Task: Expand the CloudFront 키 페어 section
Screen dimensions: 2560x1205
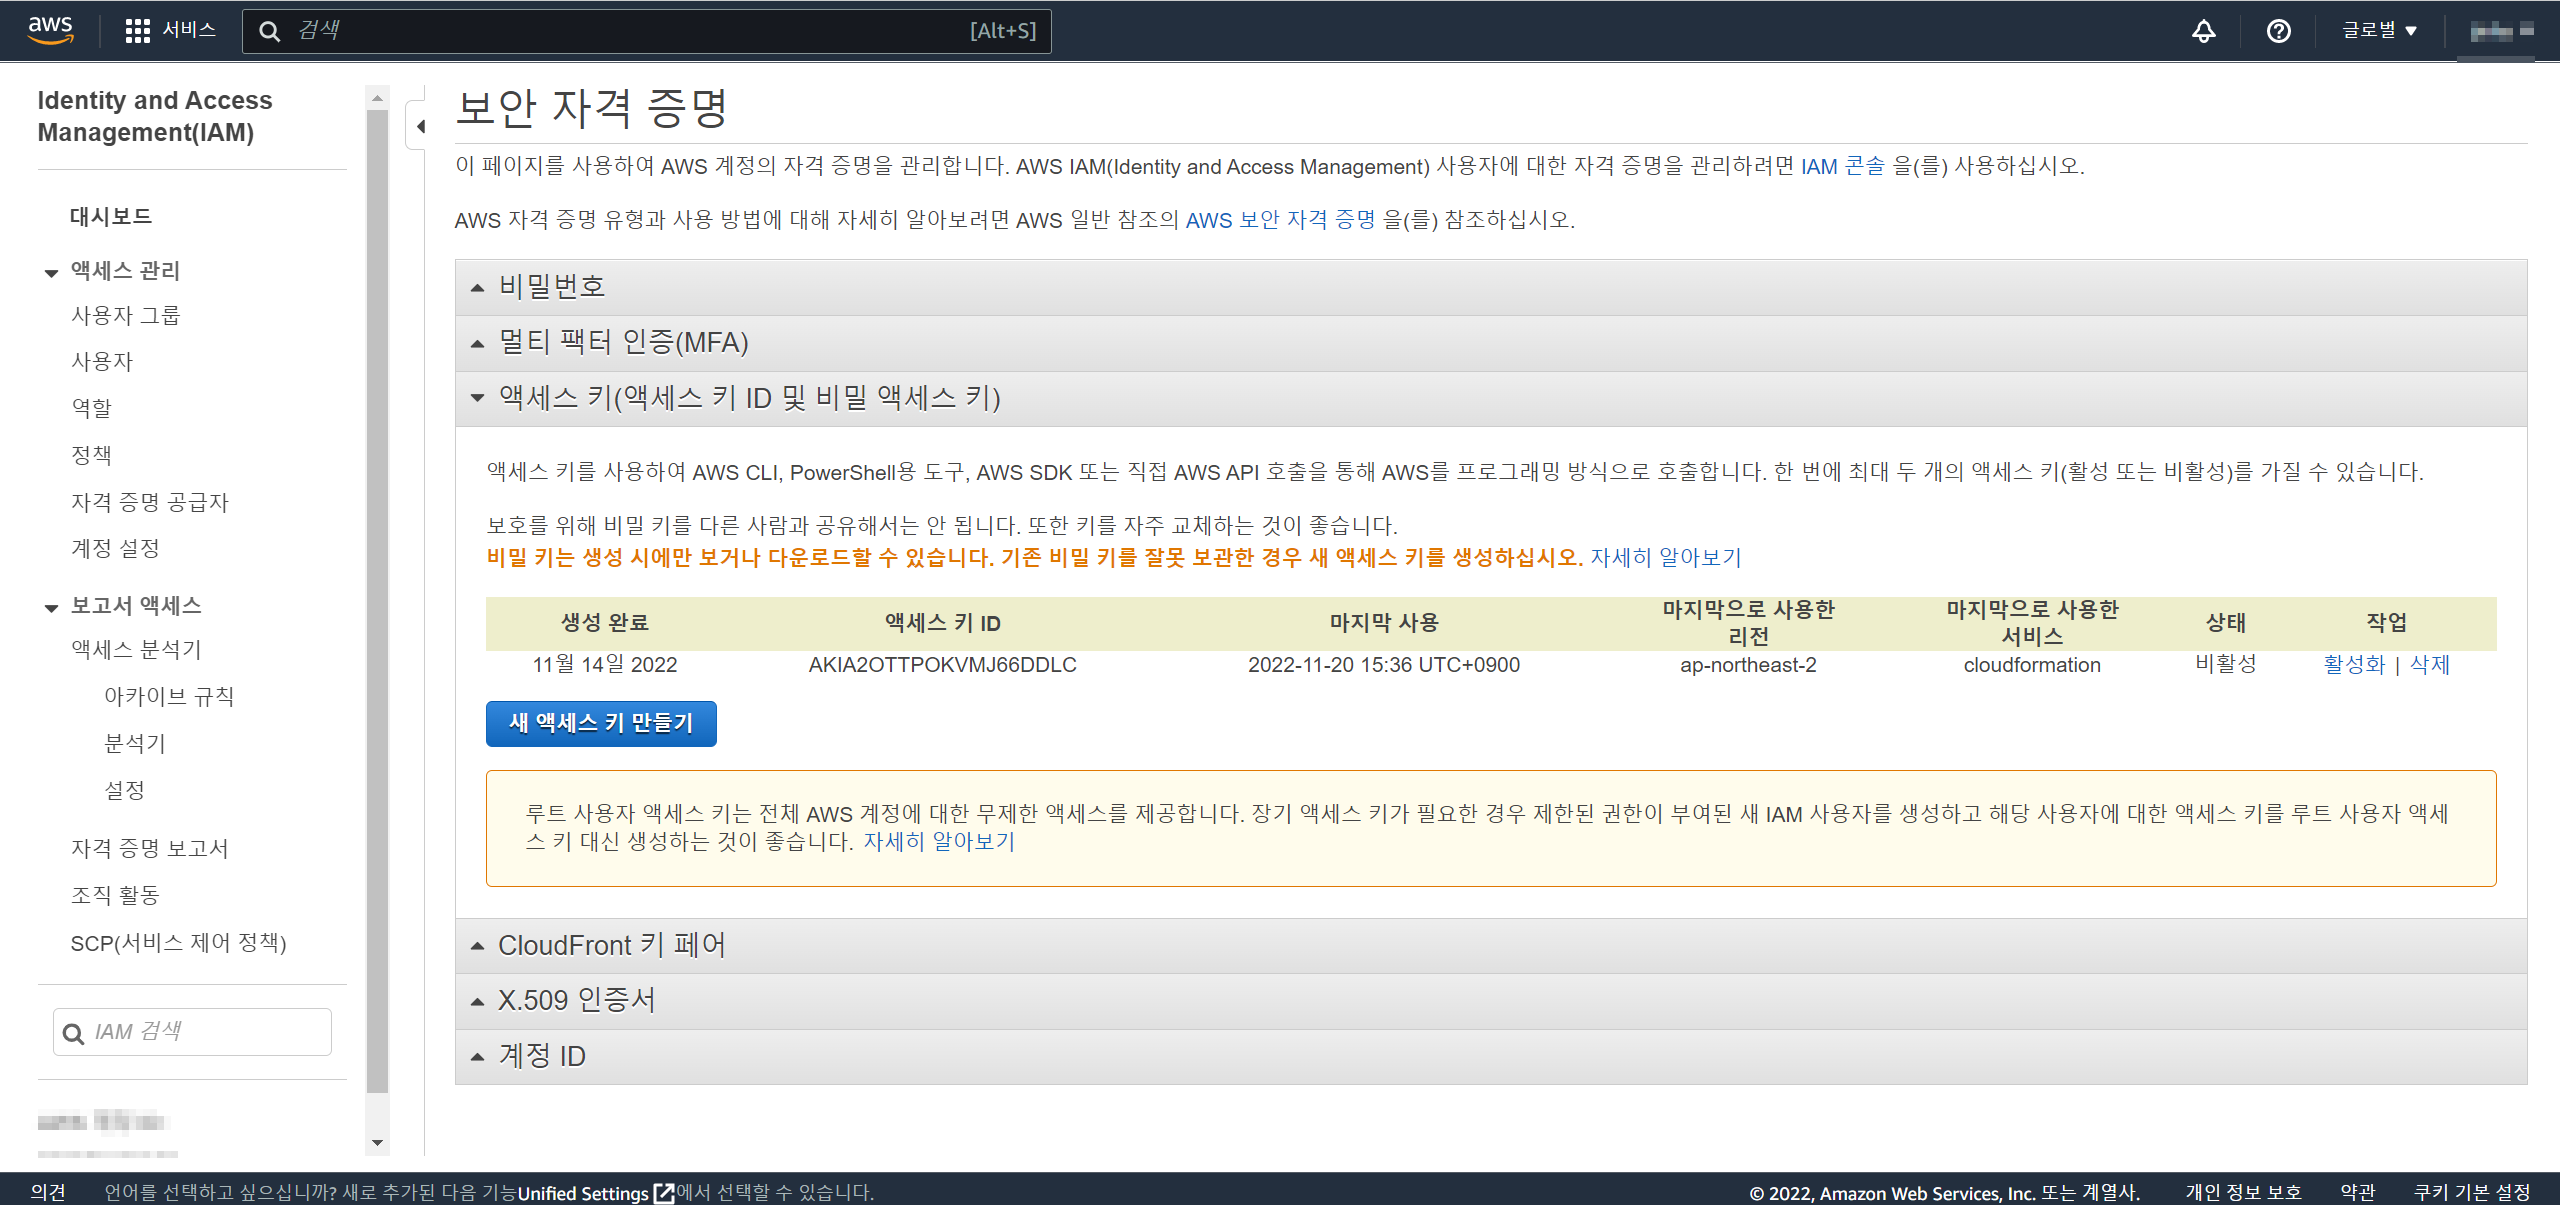Action: pos(611,945)
